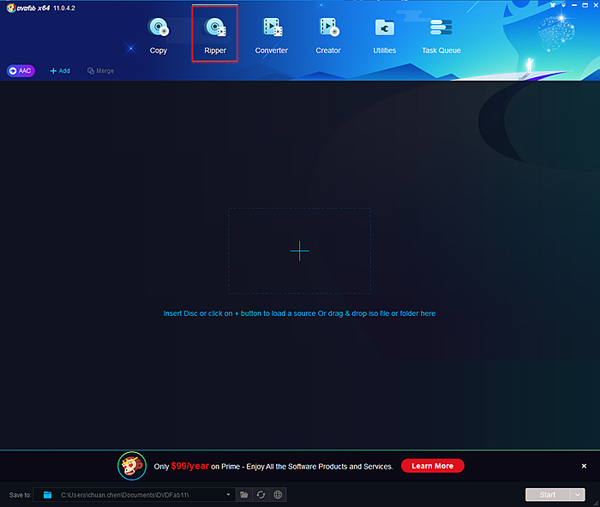
Task: Click the Insert Disc instruction text
Action: (299, 313)
